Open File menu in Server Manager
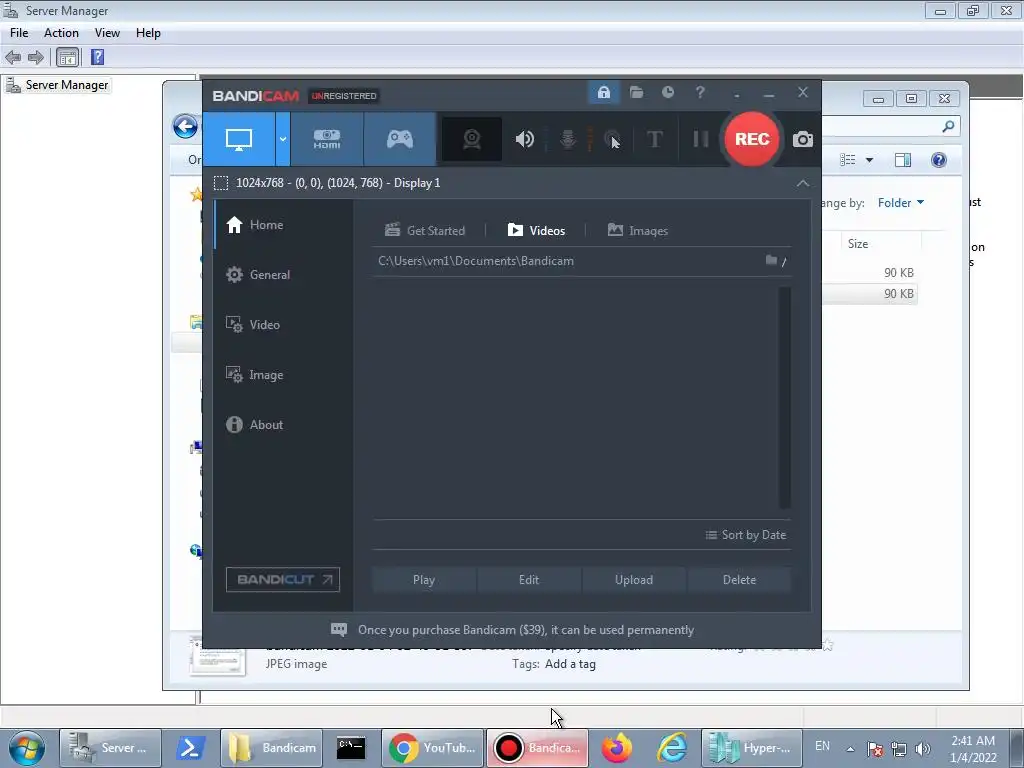1024x768 pixels. point(19,33)
